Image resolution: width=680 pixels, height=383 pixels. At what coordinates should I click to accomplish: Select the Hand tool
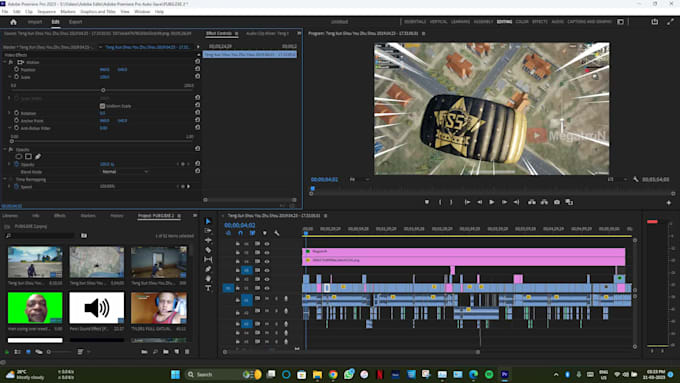208,278
